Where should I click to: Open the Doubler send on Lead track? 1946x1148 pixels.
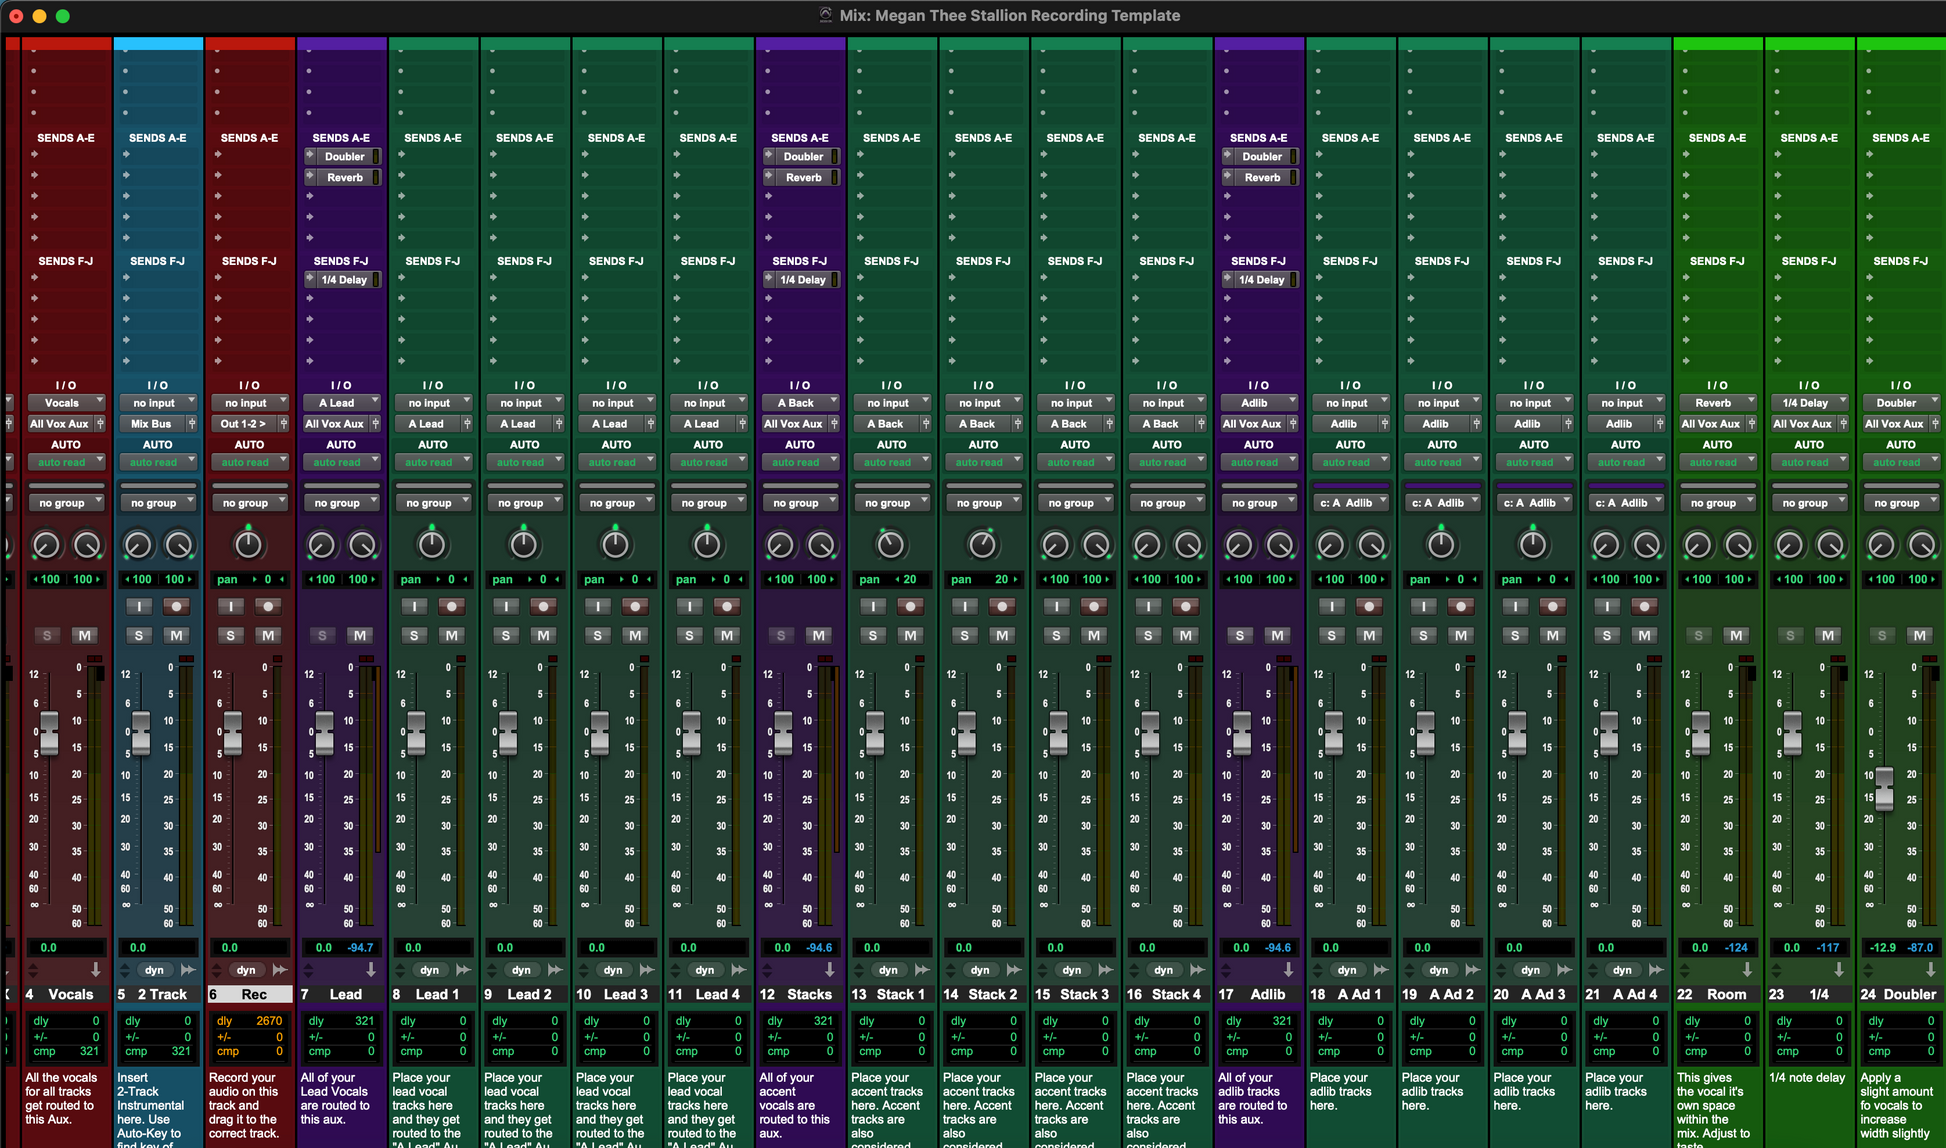(x=344, y=156)
